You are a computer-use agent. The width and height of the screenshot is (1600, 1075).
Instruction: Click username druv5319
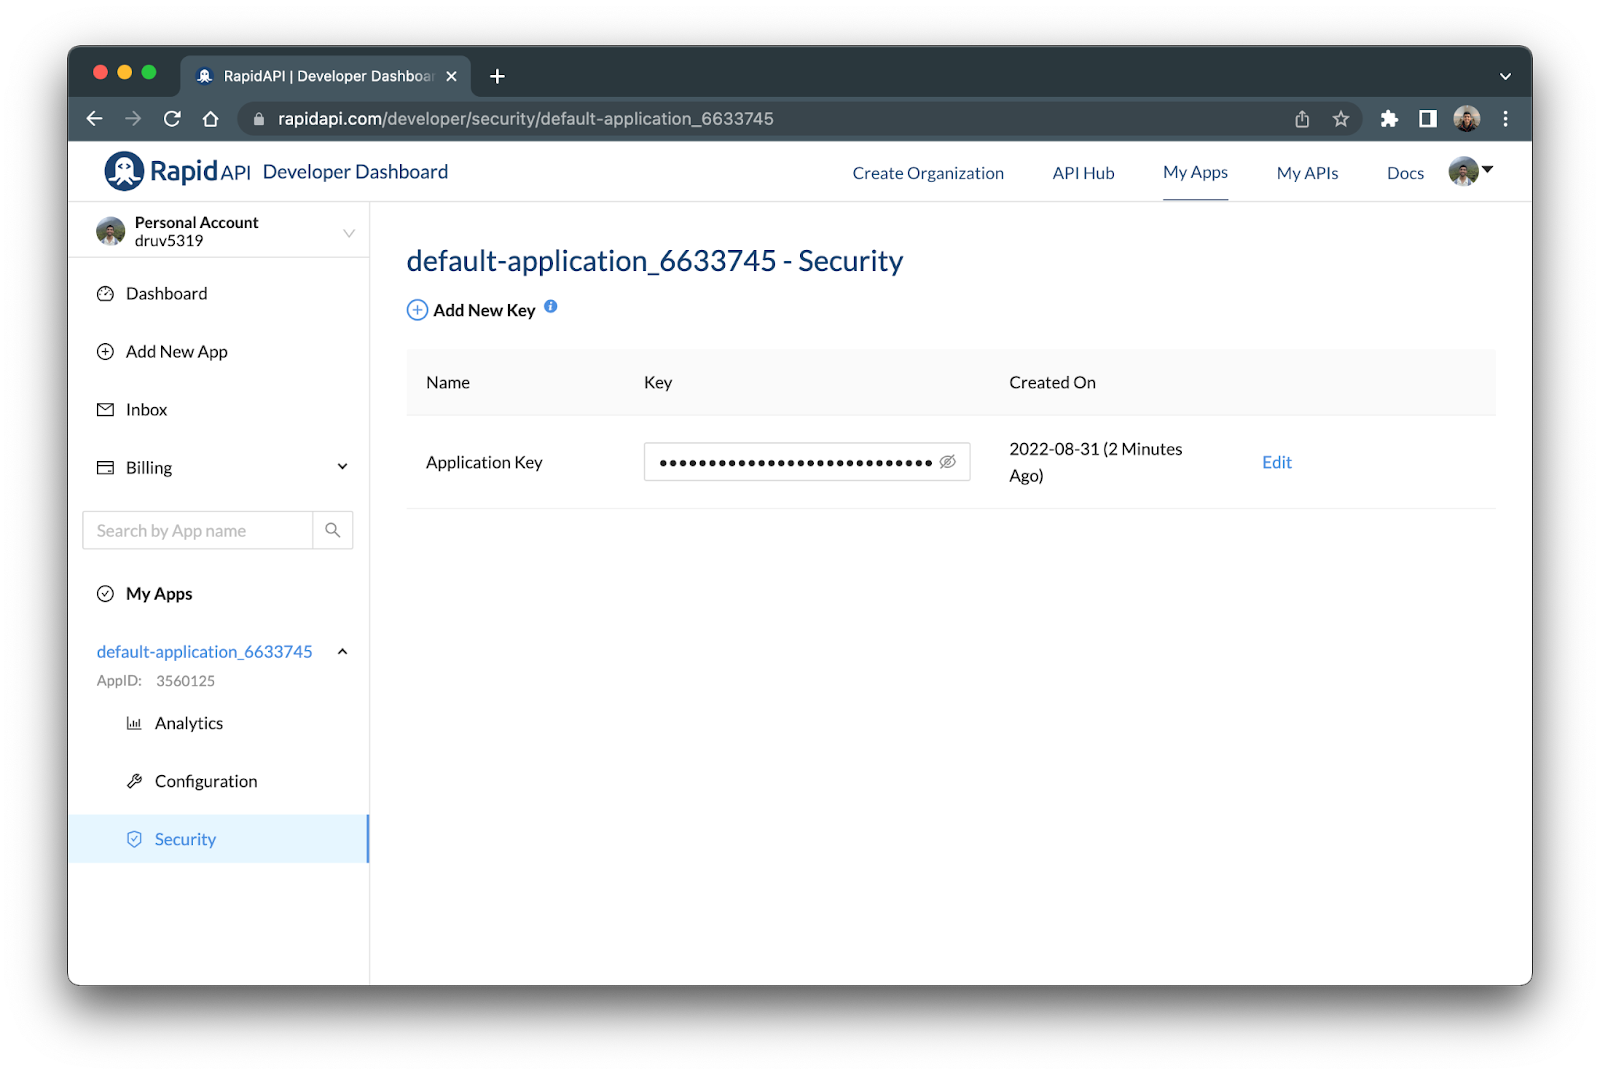pos(169,241)
